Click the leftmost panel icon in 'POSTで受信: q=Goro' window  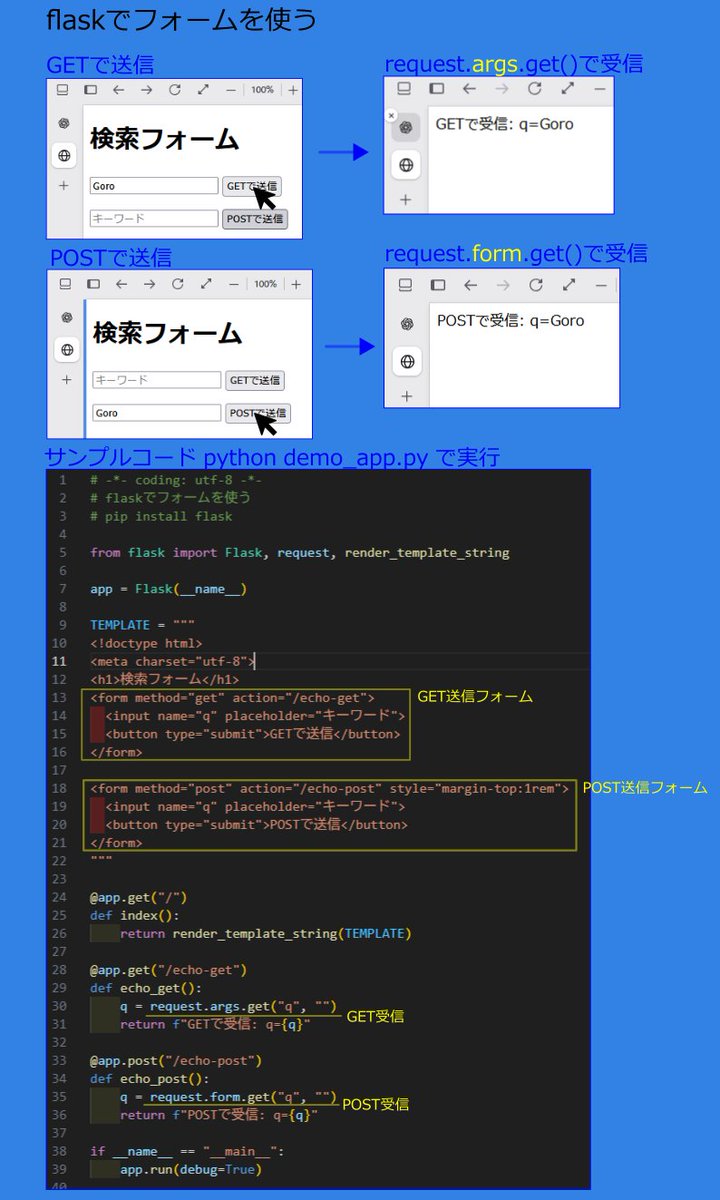[405, 285]
